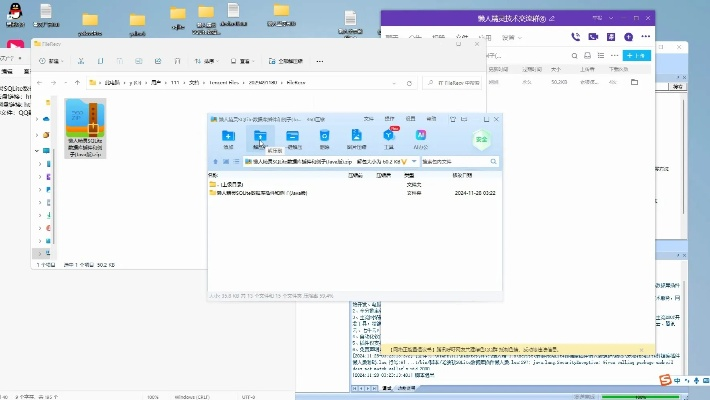The height and width of the screenshot is (400, 710).
Task: Switch archive view to list mode
Action: pos(236,161)
